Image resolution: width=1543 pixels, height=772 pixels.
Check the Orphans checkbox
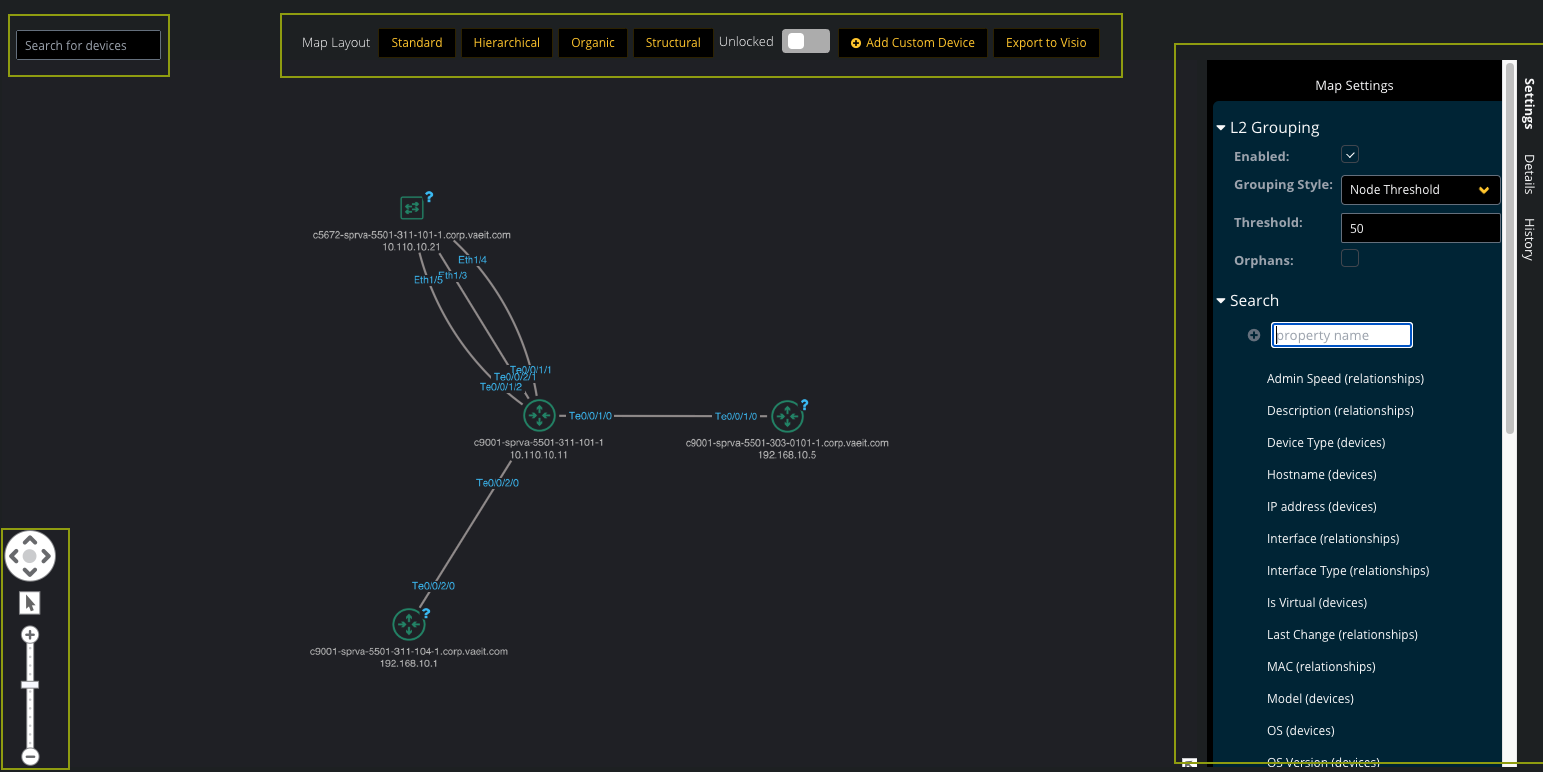pyautogui.click(x=1350, y=258)
